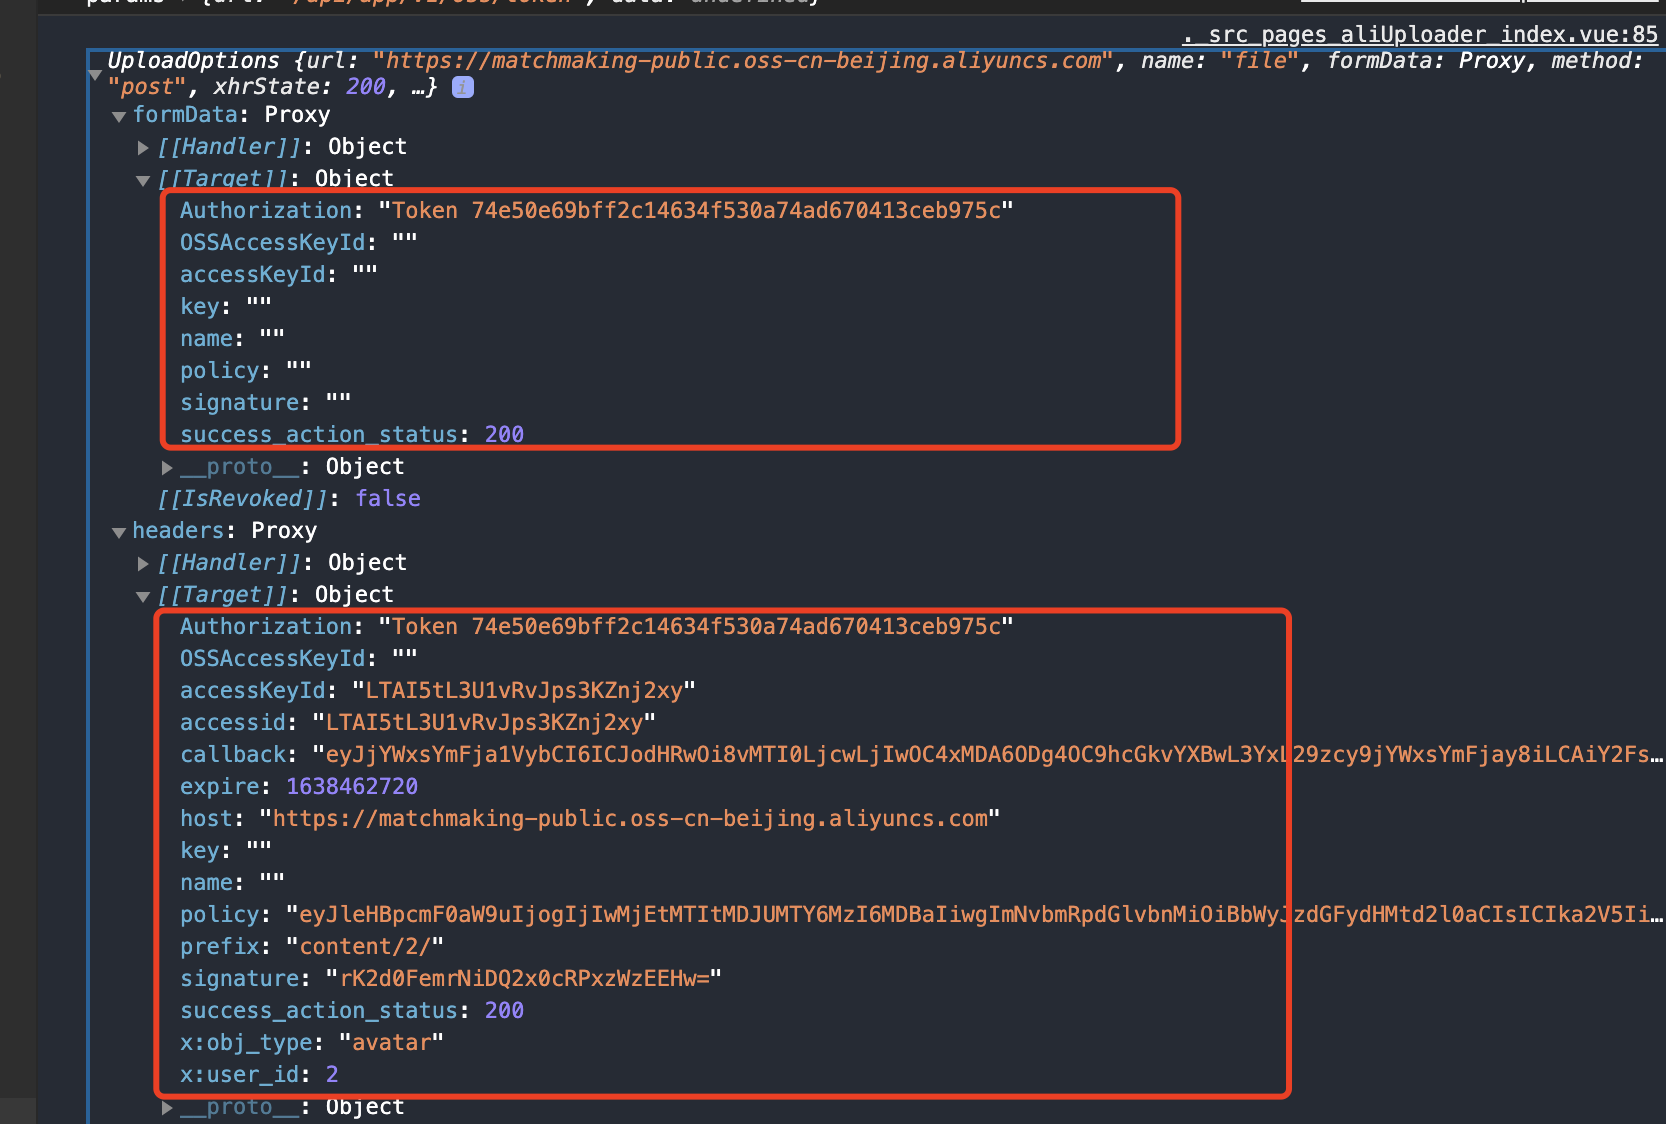1666x1124 pixels.
Task: Click the info icon after xhrState 200
Action: pos(461,87)
